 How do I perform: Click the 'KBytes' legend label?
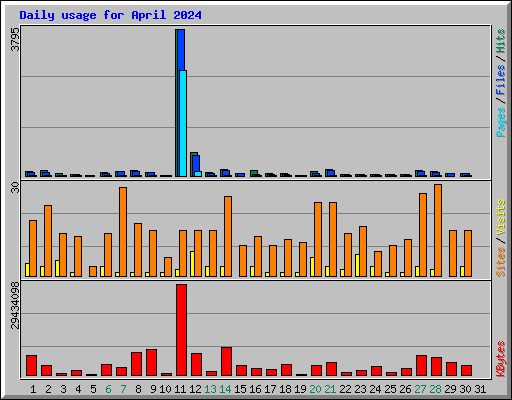(500, 359)
